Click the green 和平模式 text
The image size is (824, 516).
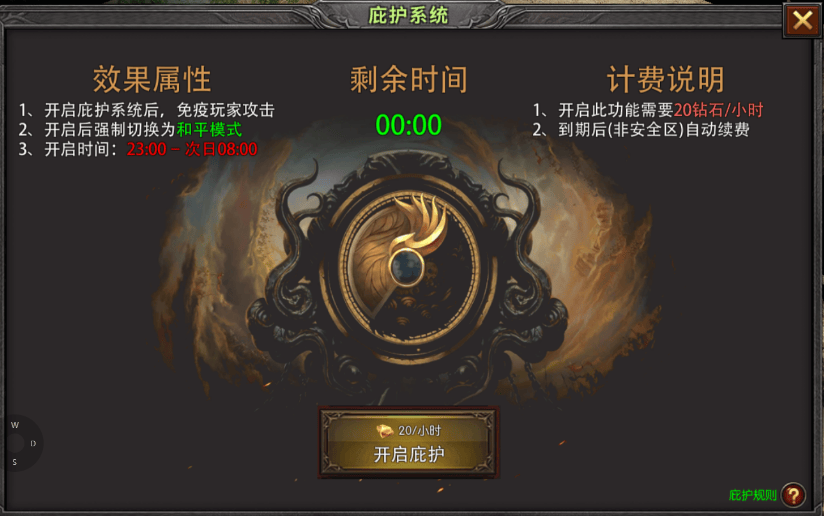209,129
